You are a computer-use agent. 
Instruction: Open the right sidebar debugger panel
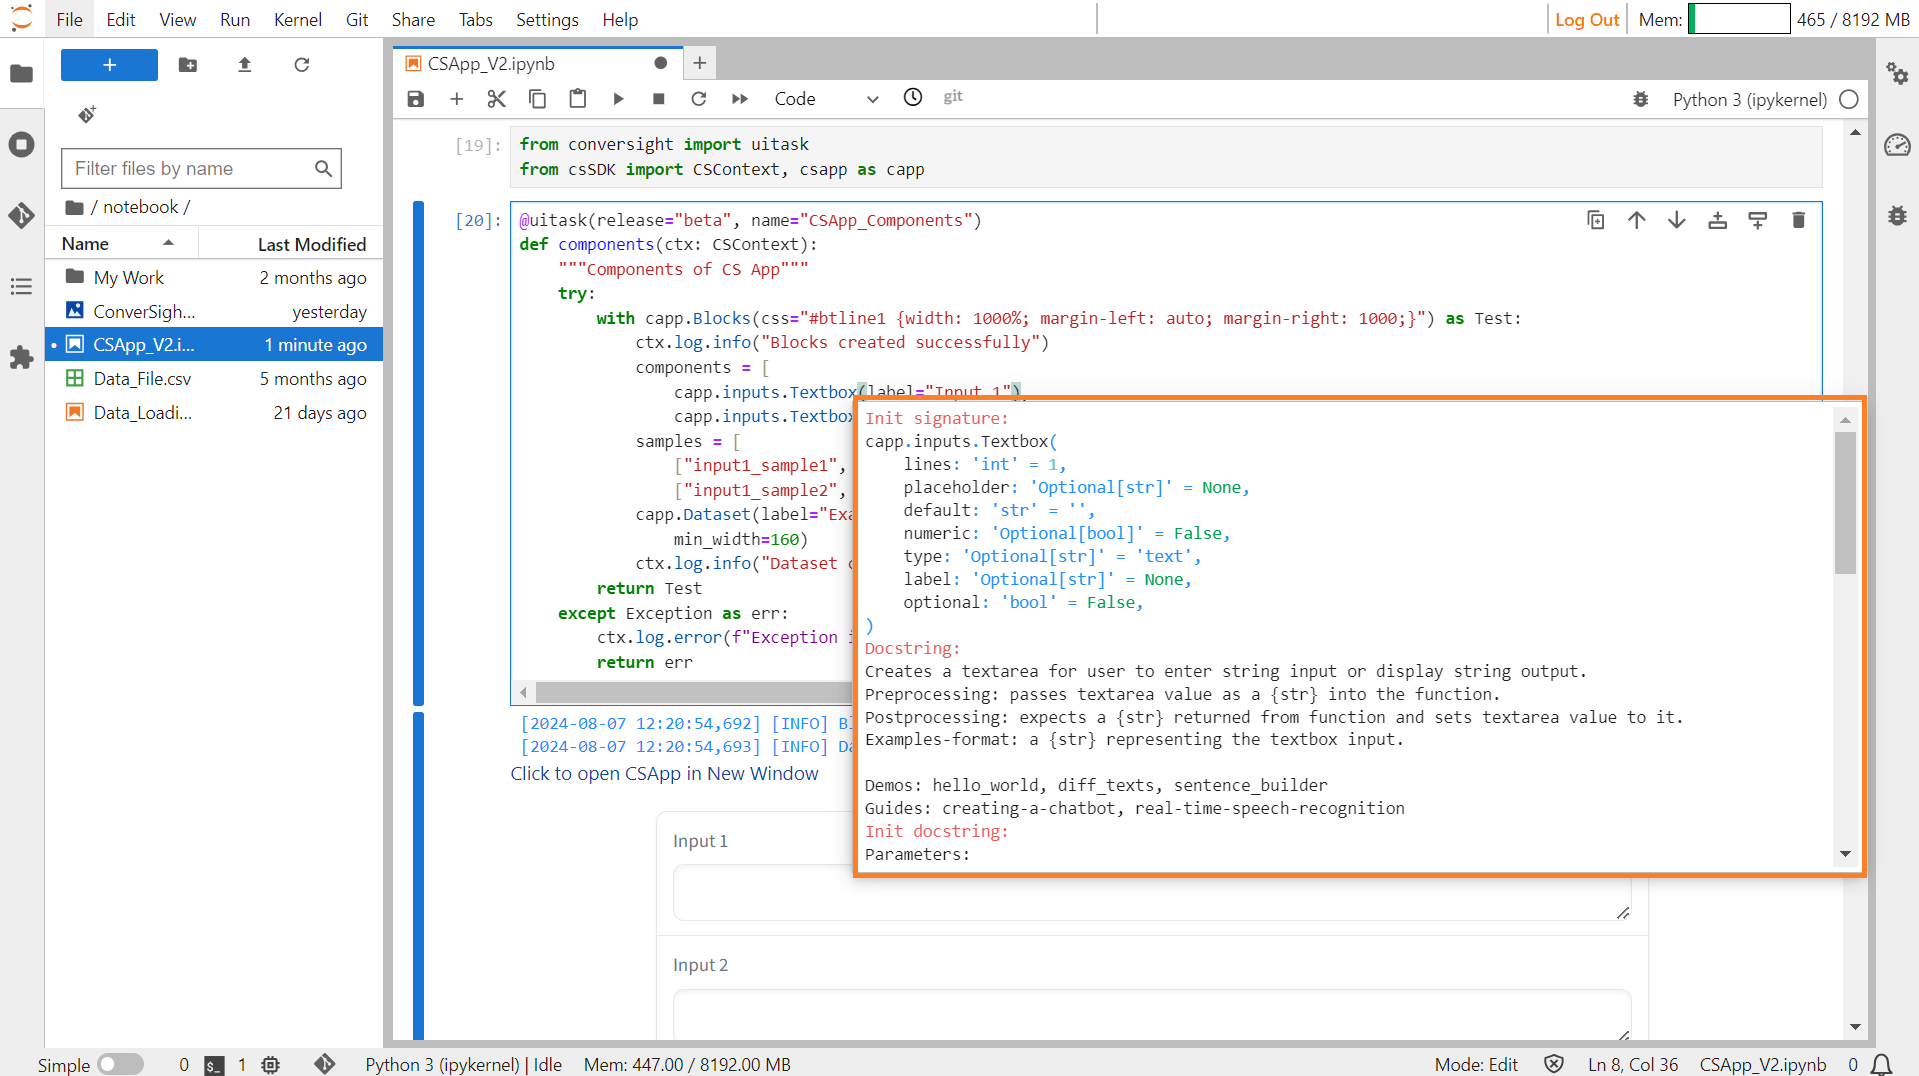1897,215
